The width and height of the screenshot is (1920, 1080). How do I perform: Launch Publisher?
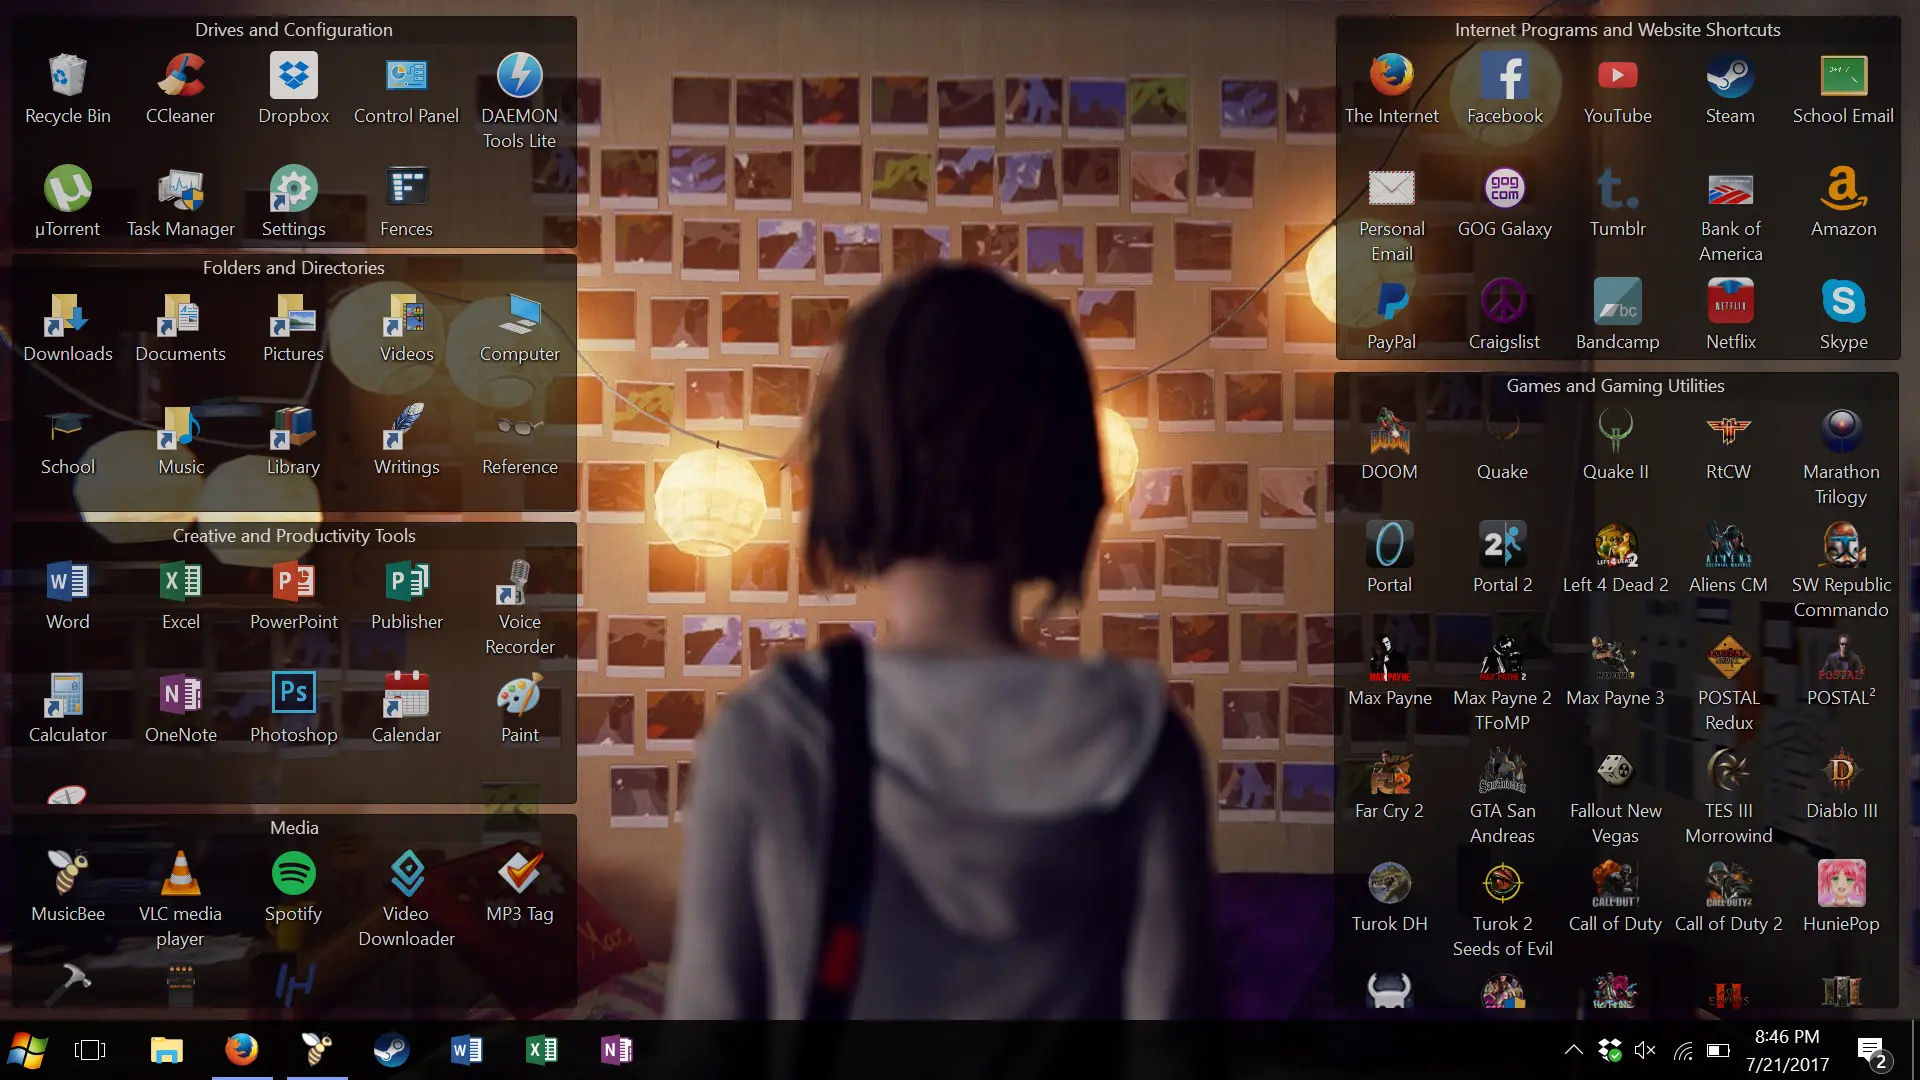tap(406, 596)
